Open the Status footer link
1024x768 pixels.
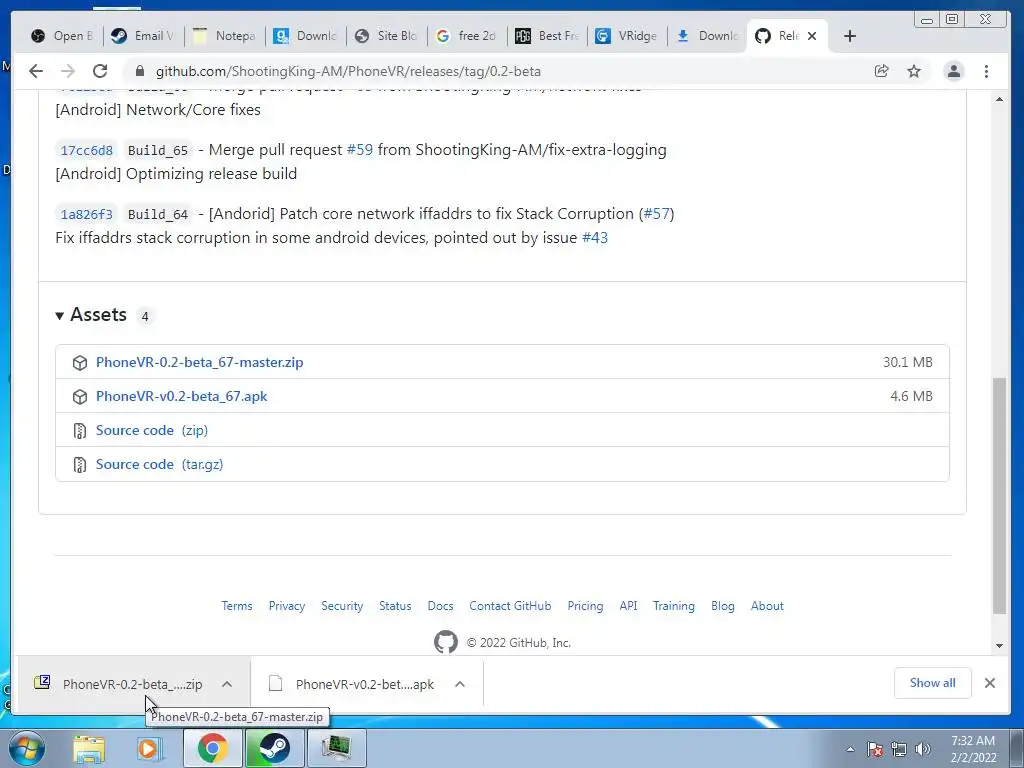click(x=395, y=606)
